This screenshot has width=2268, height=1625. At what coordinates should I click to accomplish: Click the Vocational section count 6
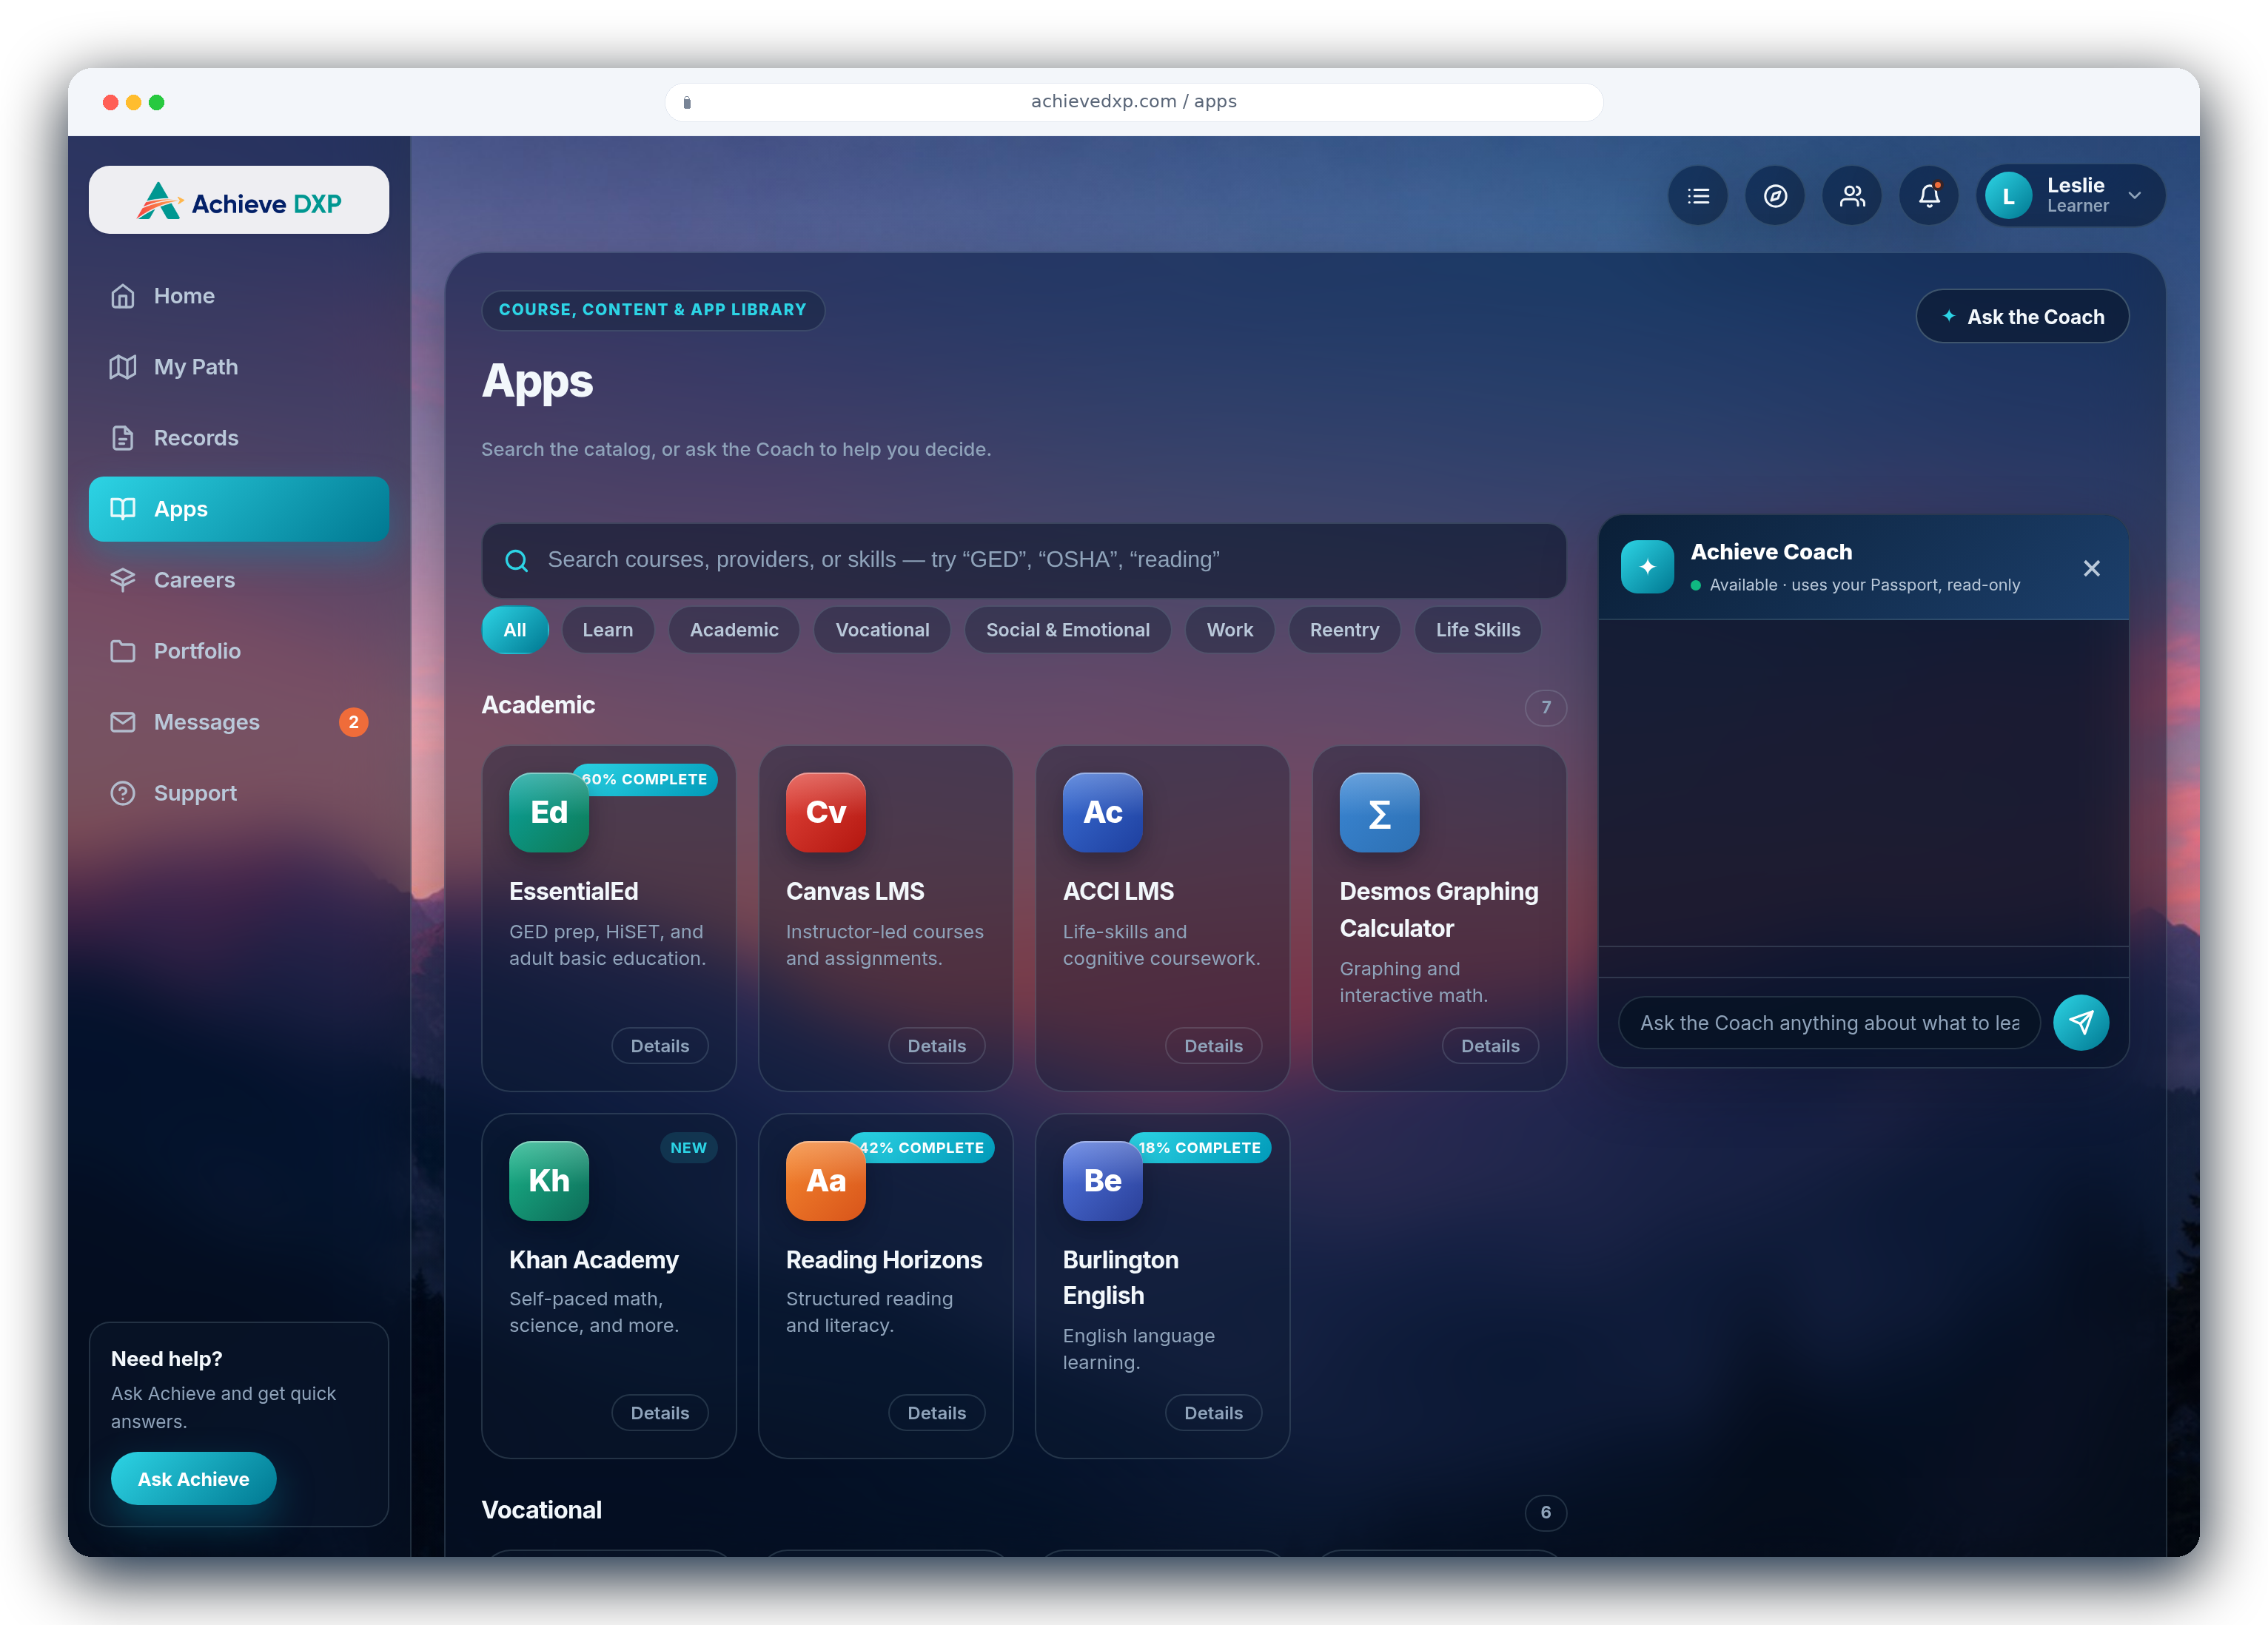[x=1546, y=1512]
